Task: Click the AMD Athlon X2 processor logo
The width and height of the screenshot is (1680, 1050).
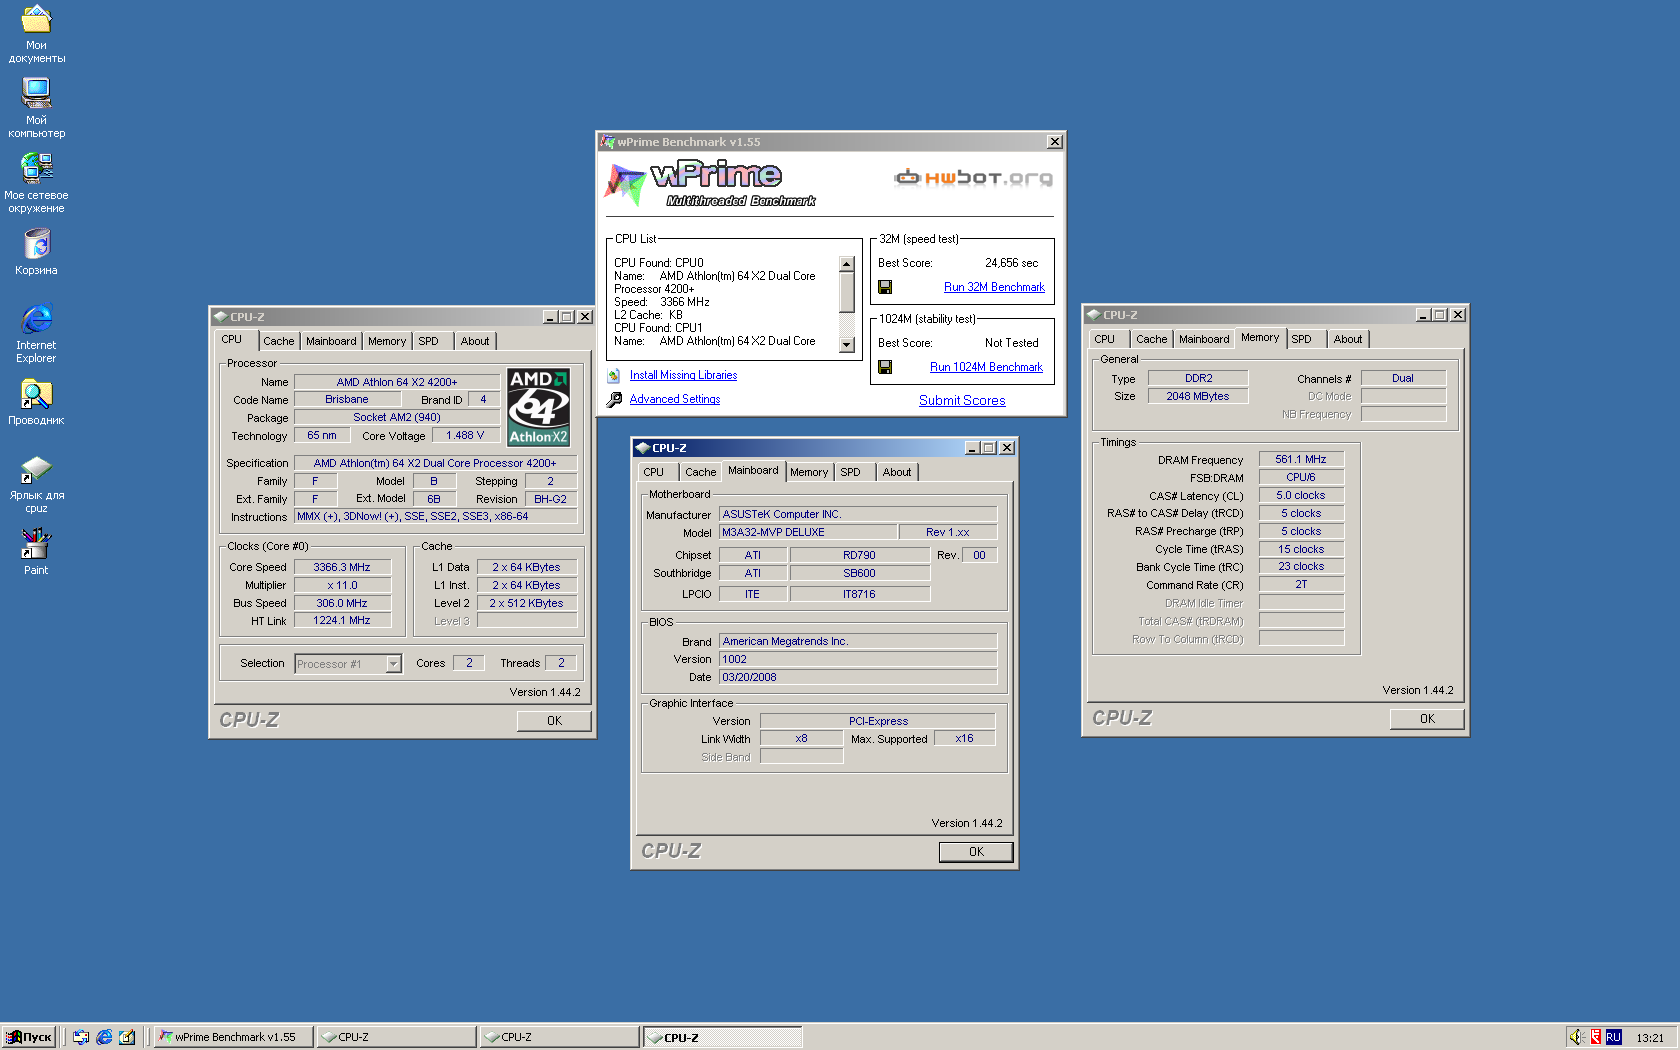Action: (x=538, y=407)
